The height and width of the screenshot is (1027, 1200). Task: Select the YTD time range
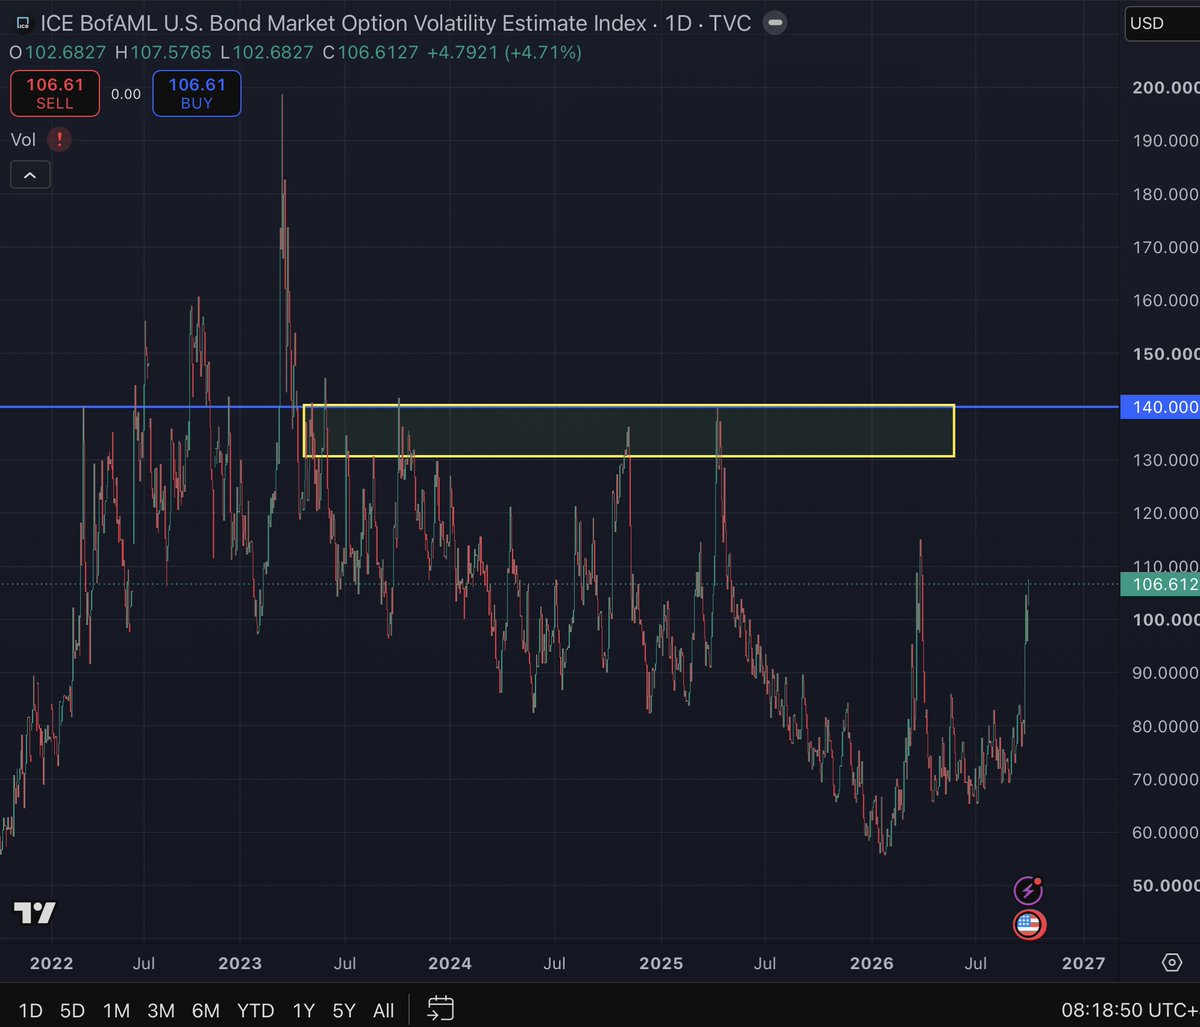256,1010
